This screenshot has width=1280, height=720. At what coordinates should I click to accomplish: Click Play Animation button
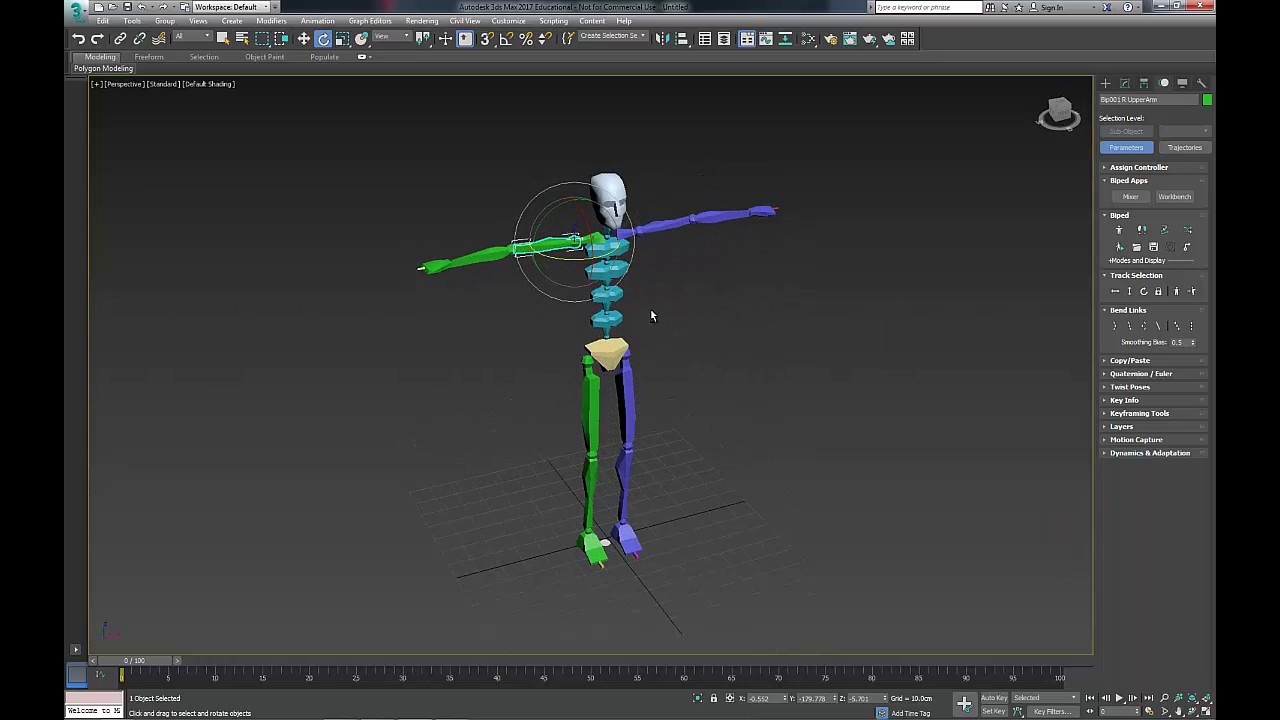coord(1119,698)
